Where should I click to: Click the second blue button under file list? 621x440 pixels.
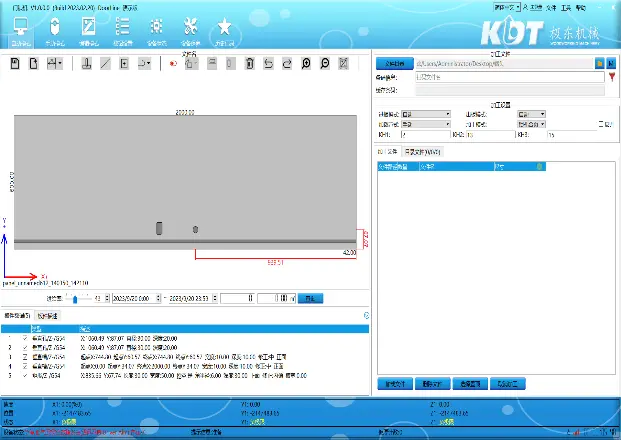pyautogui.click(x=432, y=383)
